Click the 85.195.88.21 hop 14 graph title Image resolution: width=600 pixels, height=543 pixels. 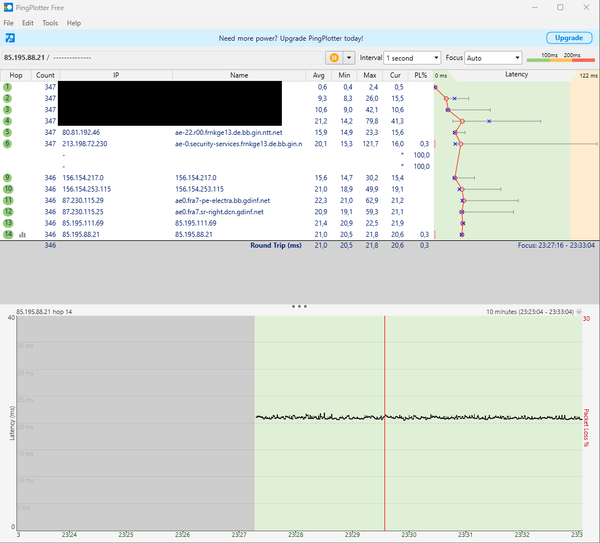tap(44, 312)
